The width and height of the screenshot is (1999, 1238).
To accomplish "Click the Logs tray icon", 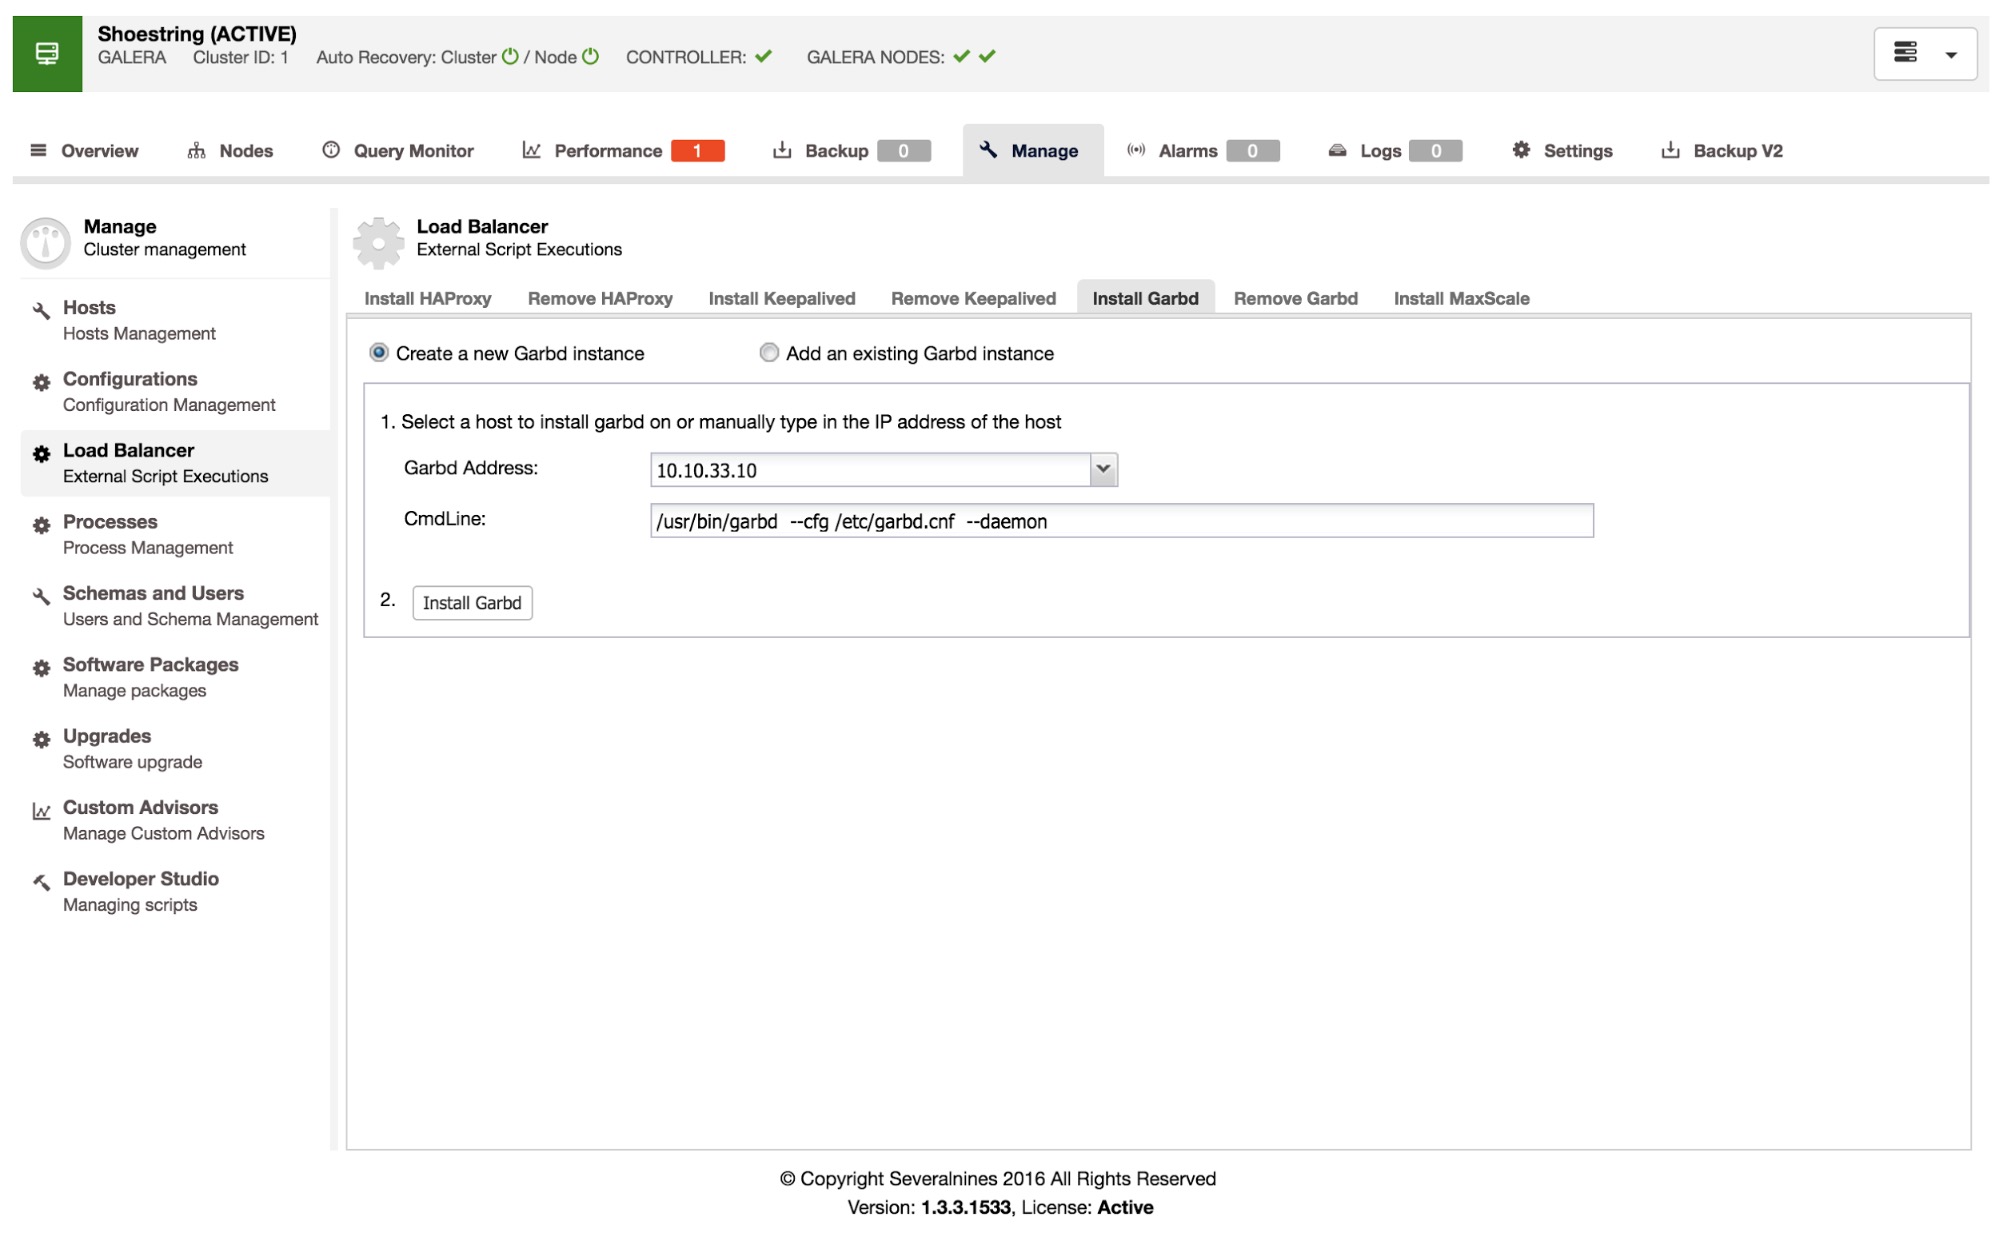I will coord(1337,150).
